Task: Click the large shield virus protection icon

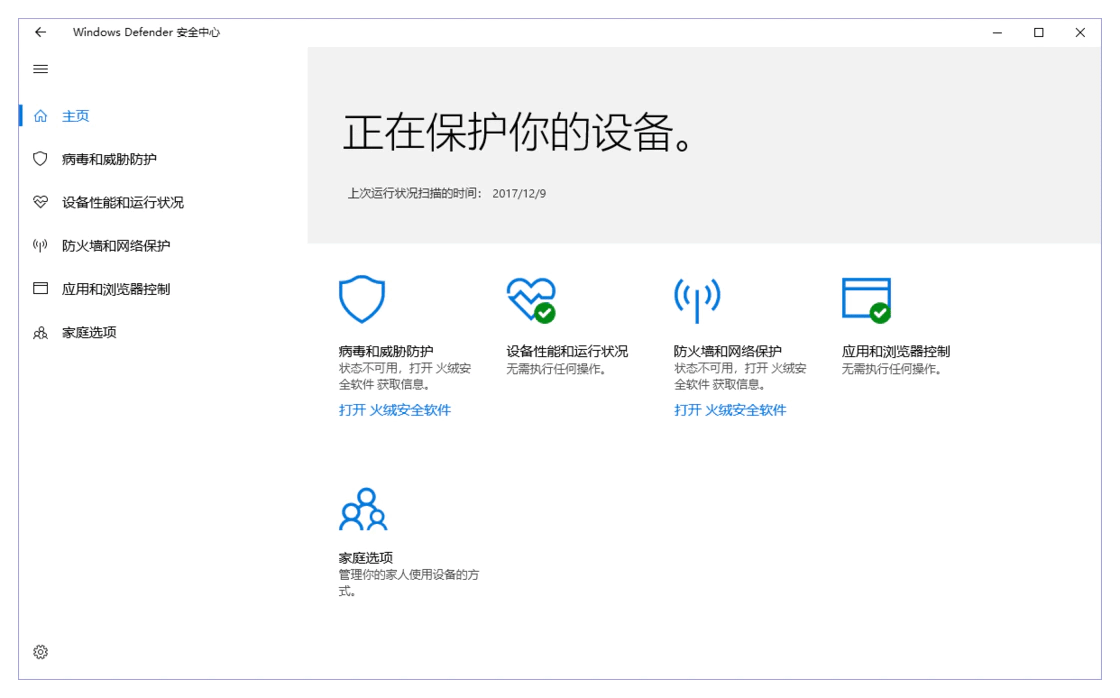Action: pyautogui.click(x=361, y=299)
